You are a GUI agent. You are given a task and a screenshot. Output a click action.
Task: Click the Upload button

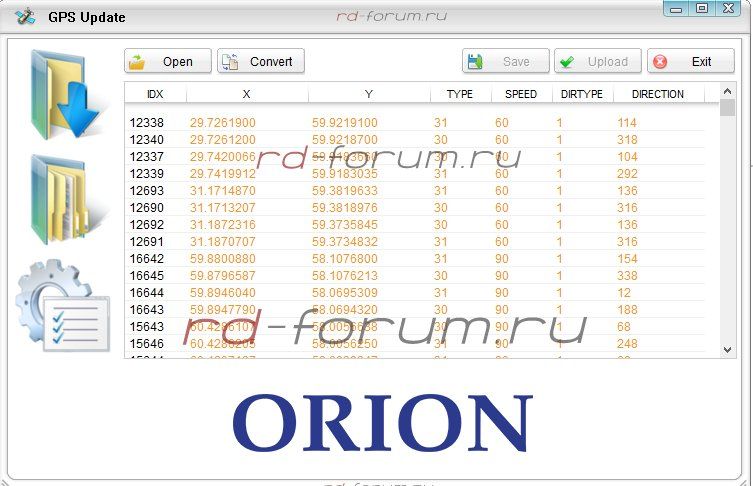(x=598, y=61)
